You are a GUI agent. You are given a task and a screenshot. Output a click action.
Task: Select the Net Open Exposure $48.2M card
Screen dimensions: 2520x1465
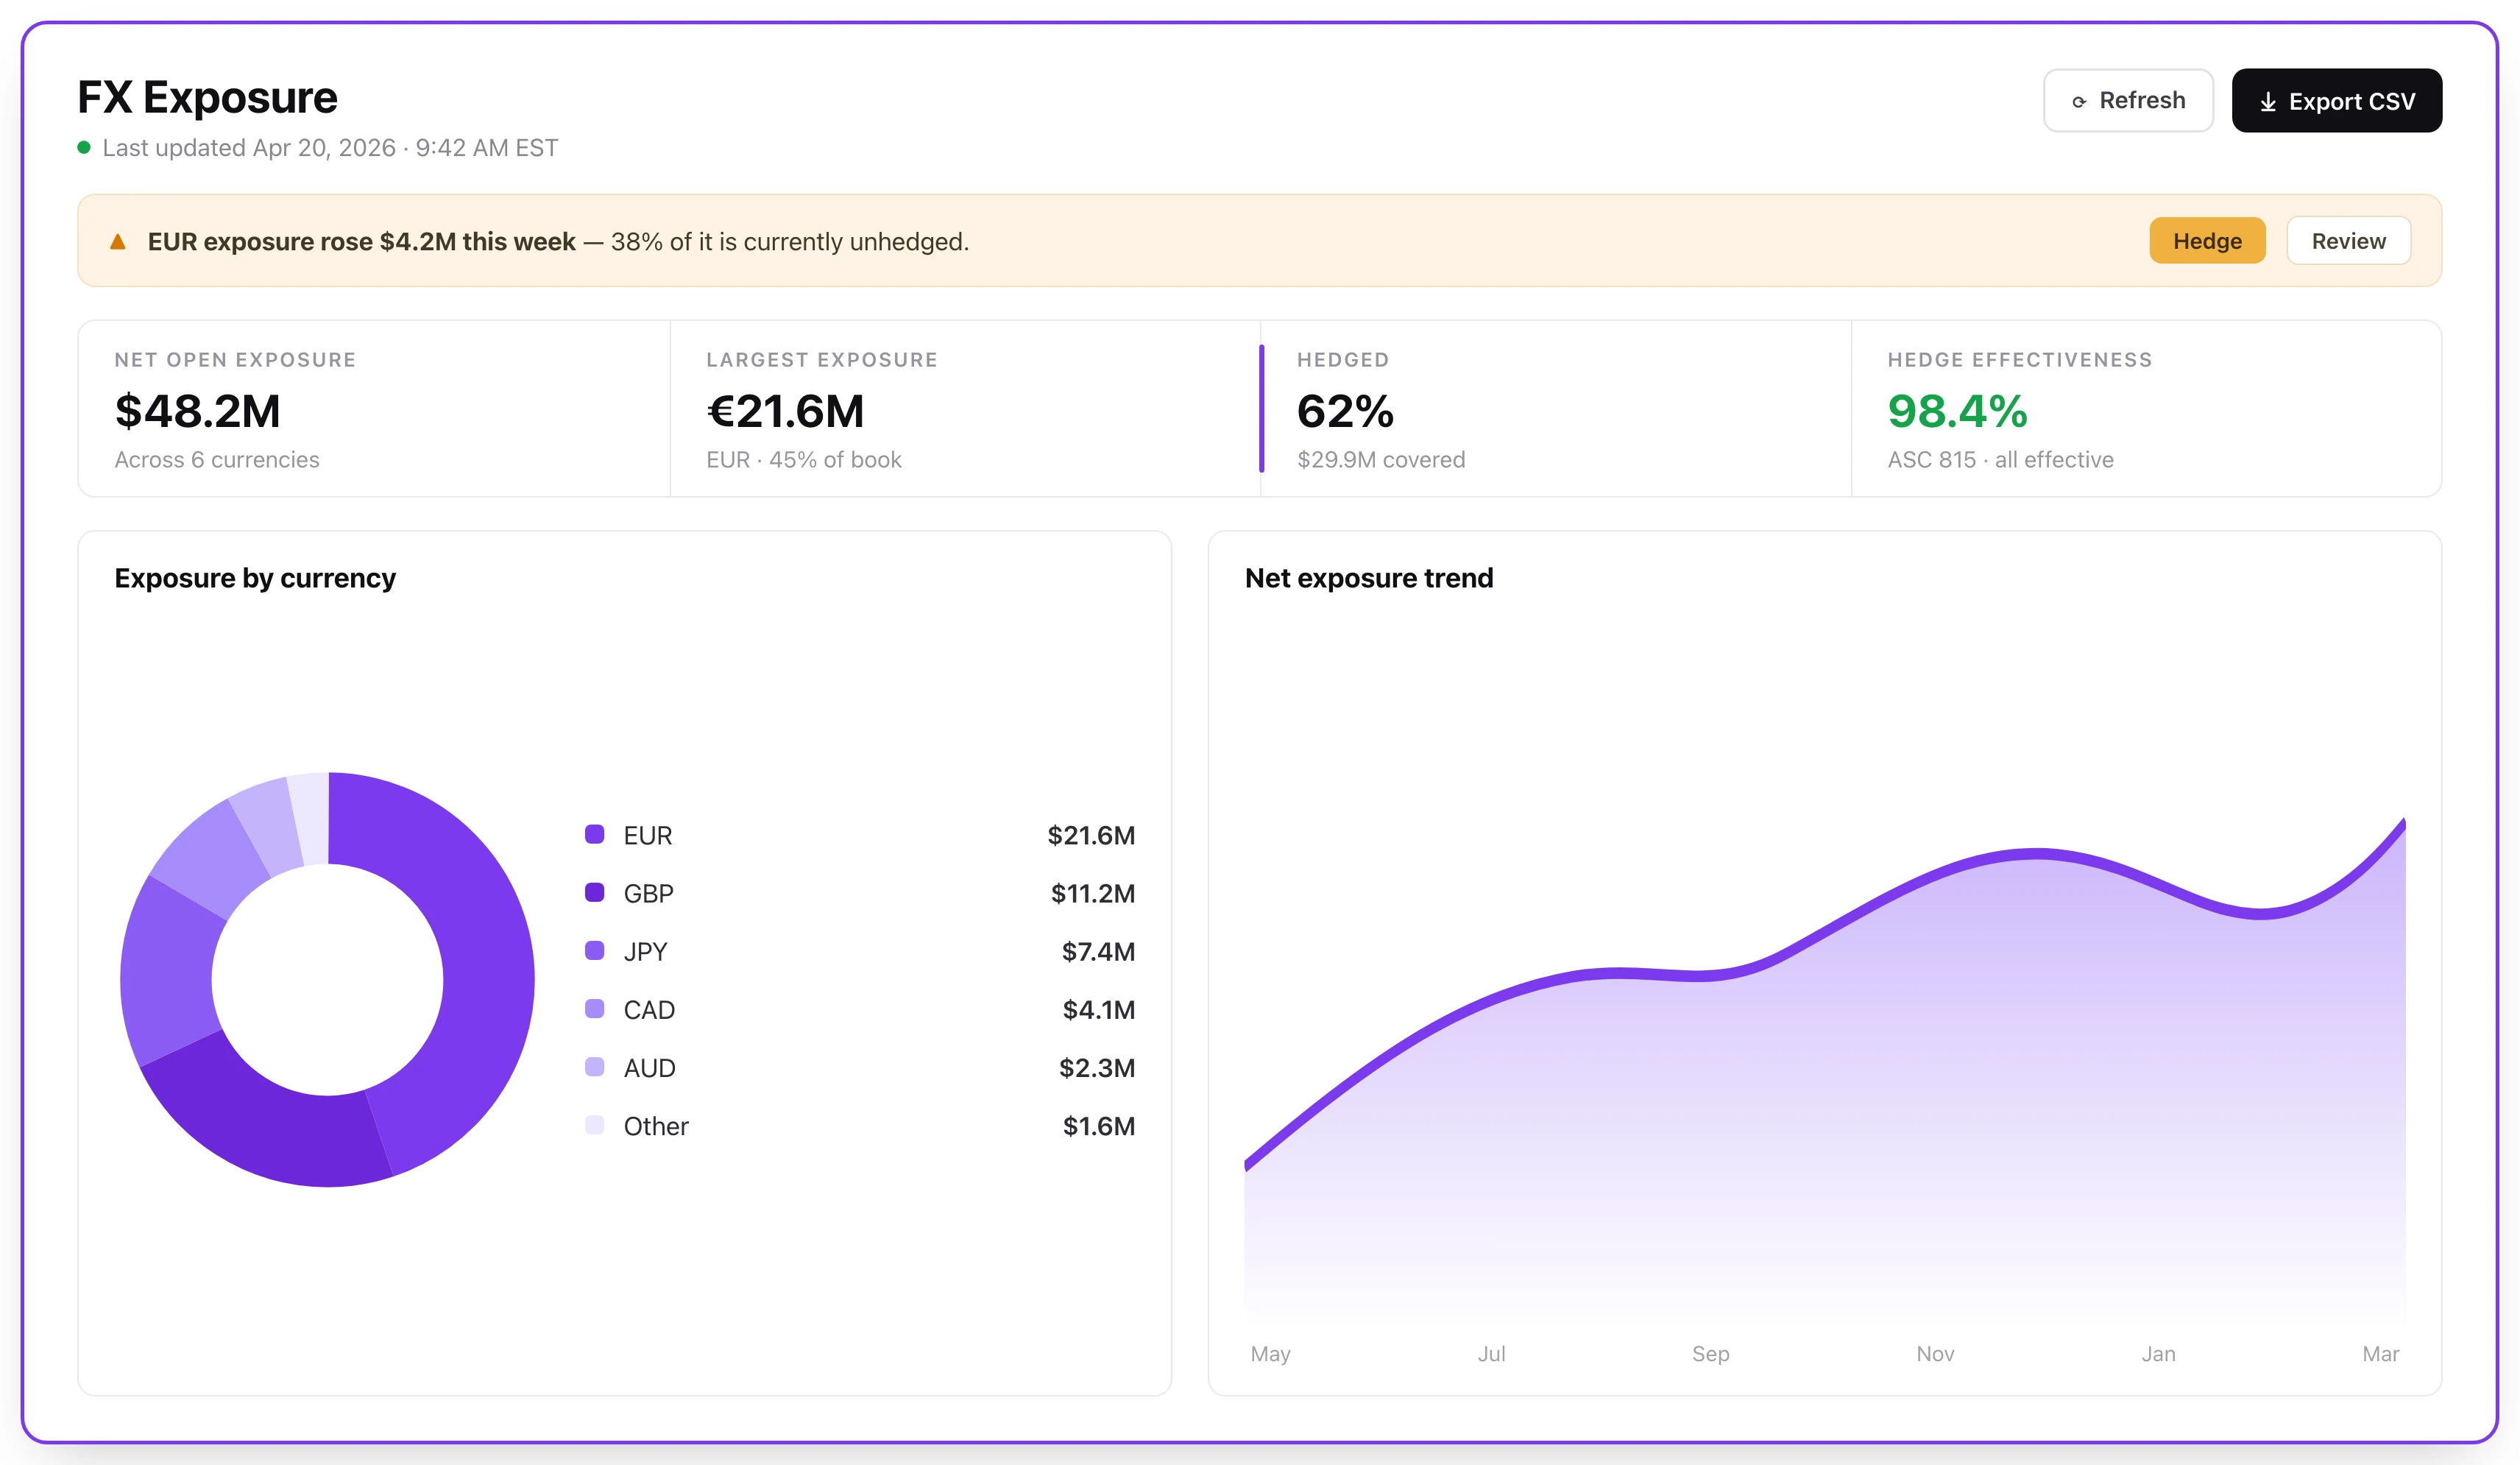point(374,409)
